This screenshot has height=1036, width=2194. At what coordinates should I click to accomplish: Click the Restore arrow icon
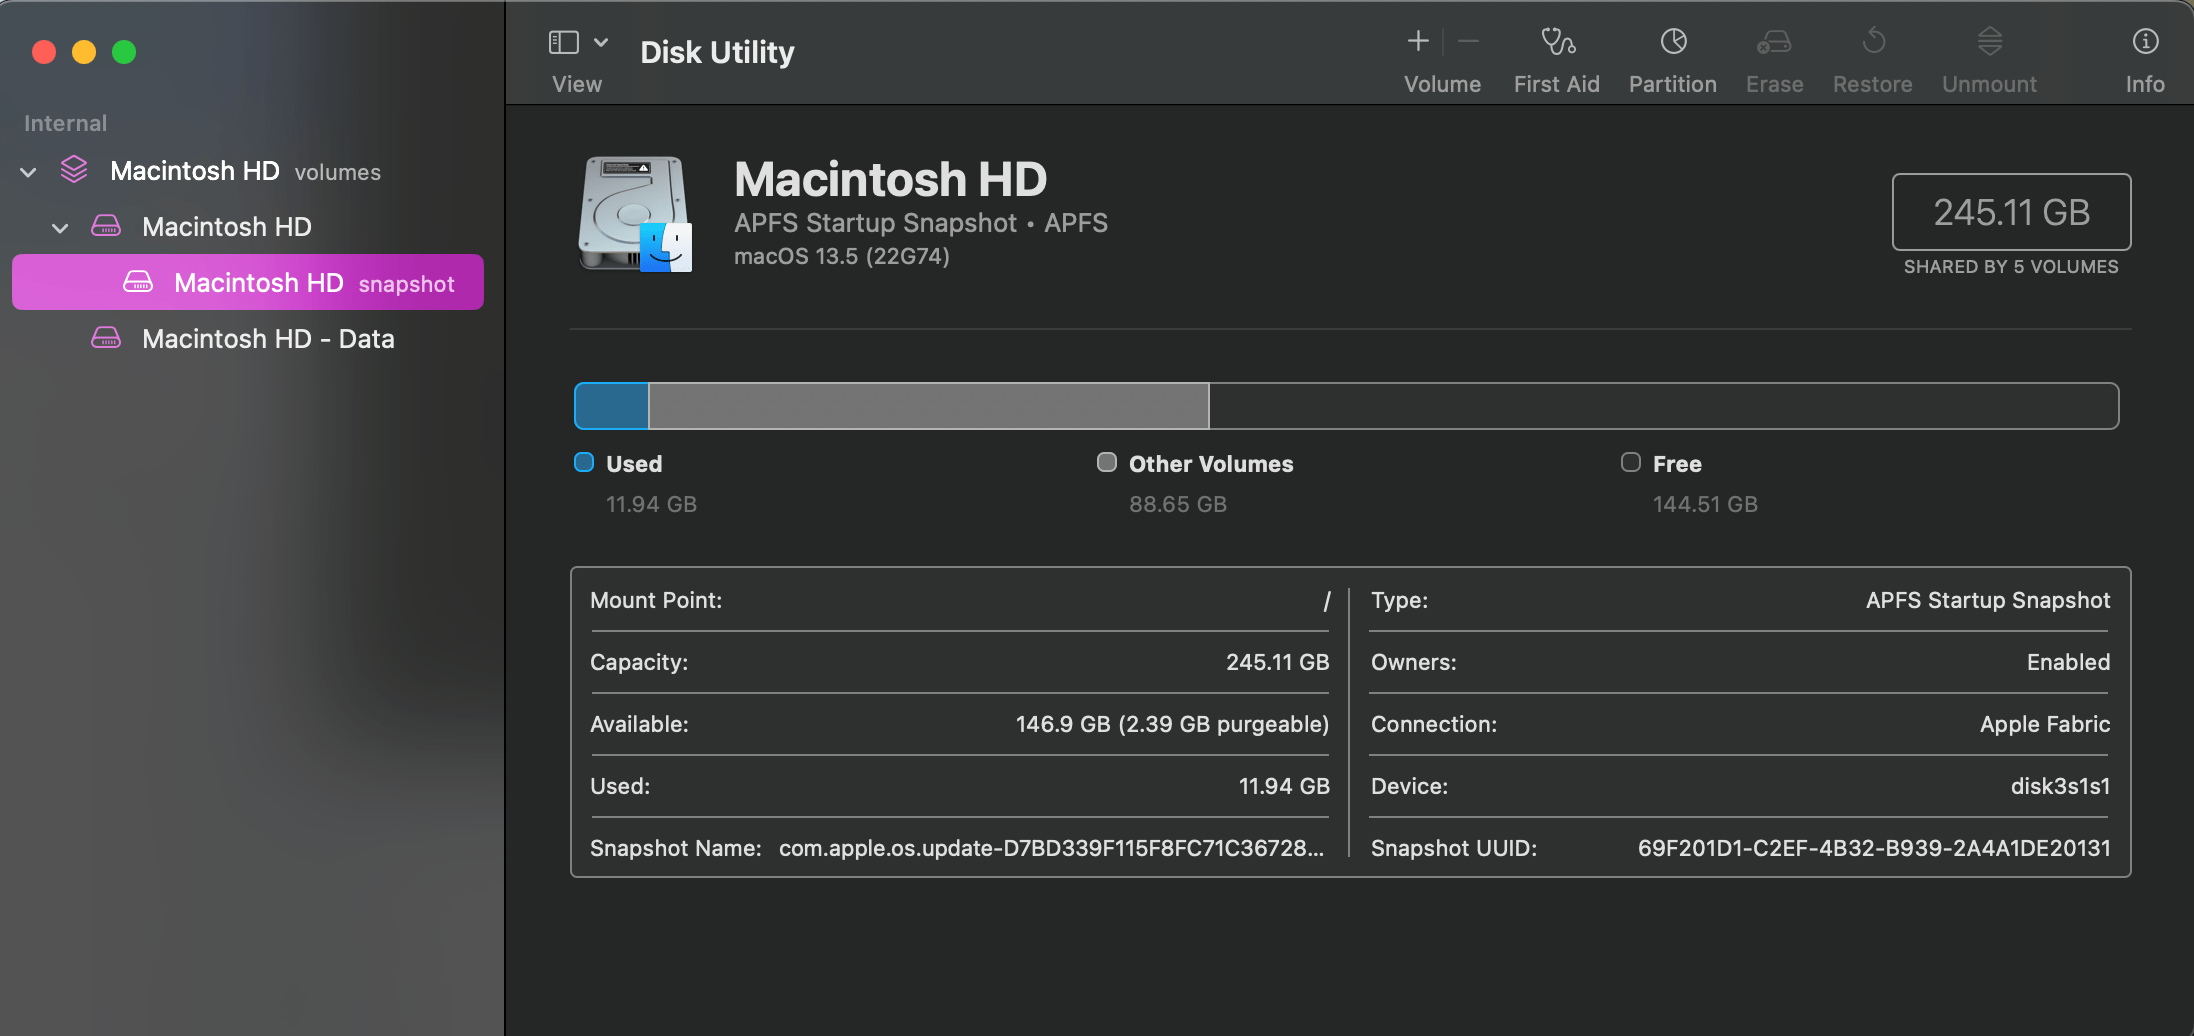click(1873, 42)
